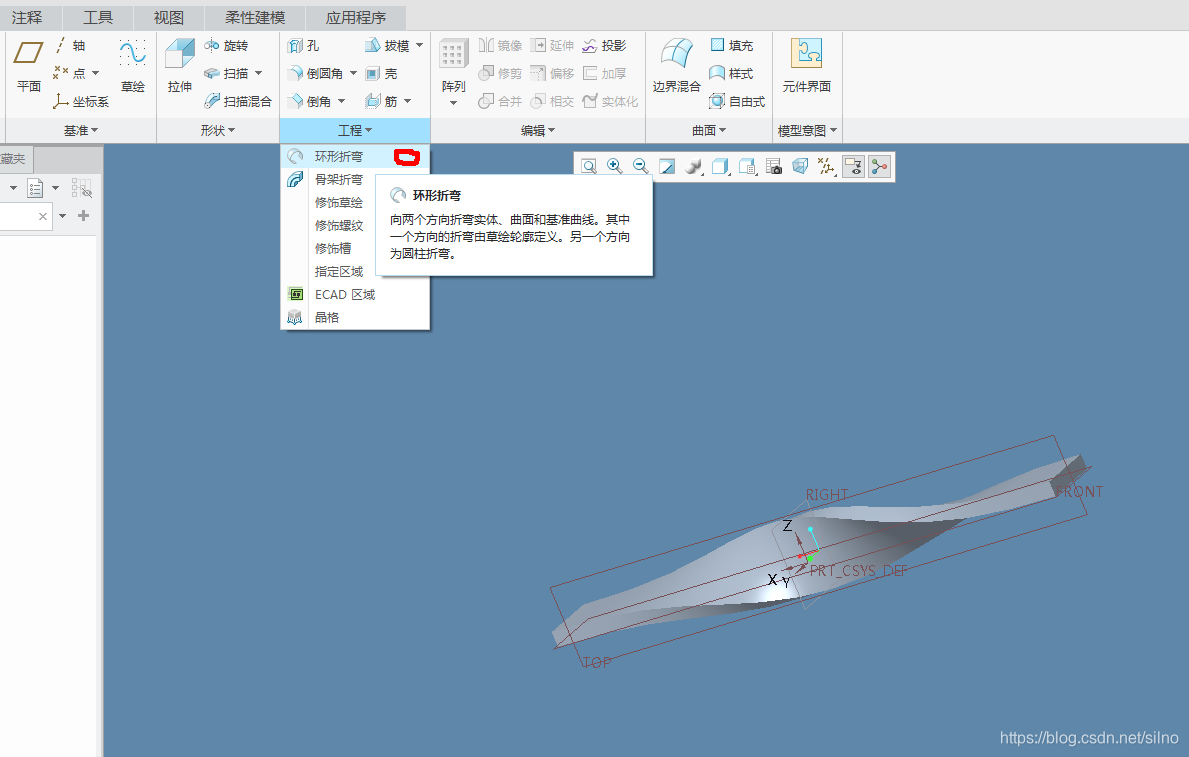Switch to the 柔性建模 ribbon tab

coord(255,17)
